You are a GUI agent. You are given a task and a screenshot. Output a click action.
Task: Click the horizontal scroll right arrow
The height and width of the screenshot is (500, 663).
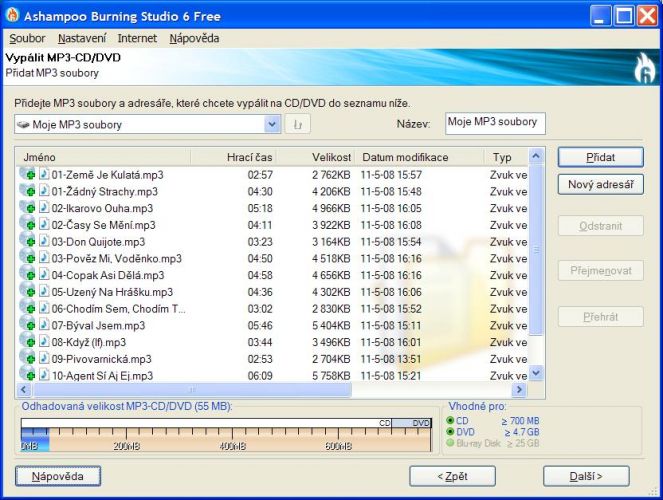click(x=518, y=389)
